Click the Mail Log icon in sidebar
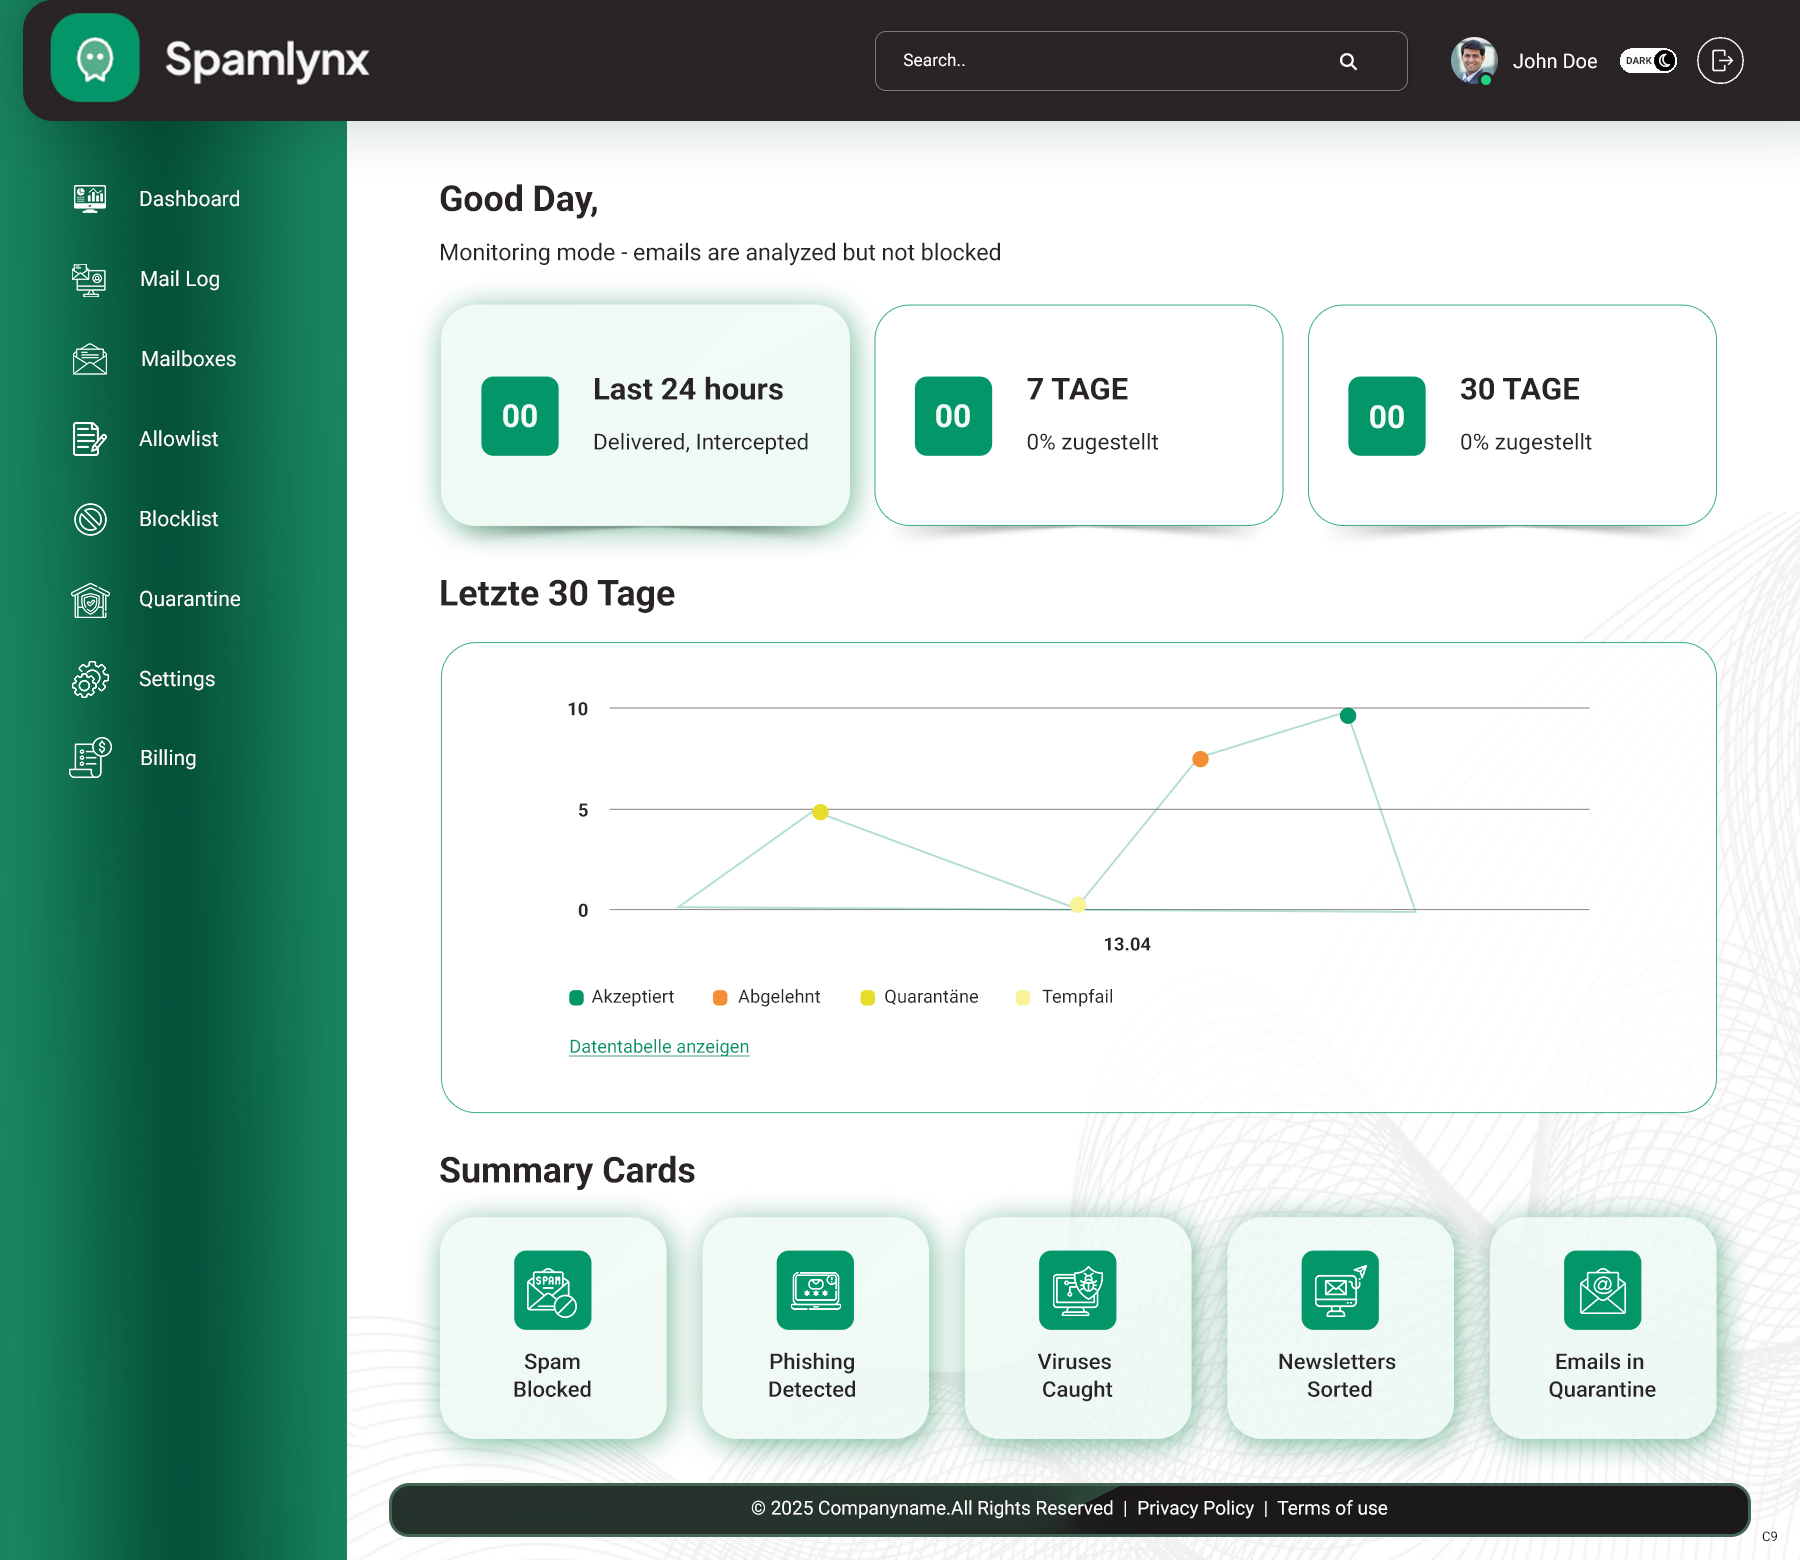The width and height of the screenshot is (1800, 1560). pyautogui.click(x=90, y=279)
